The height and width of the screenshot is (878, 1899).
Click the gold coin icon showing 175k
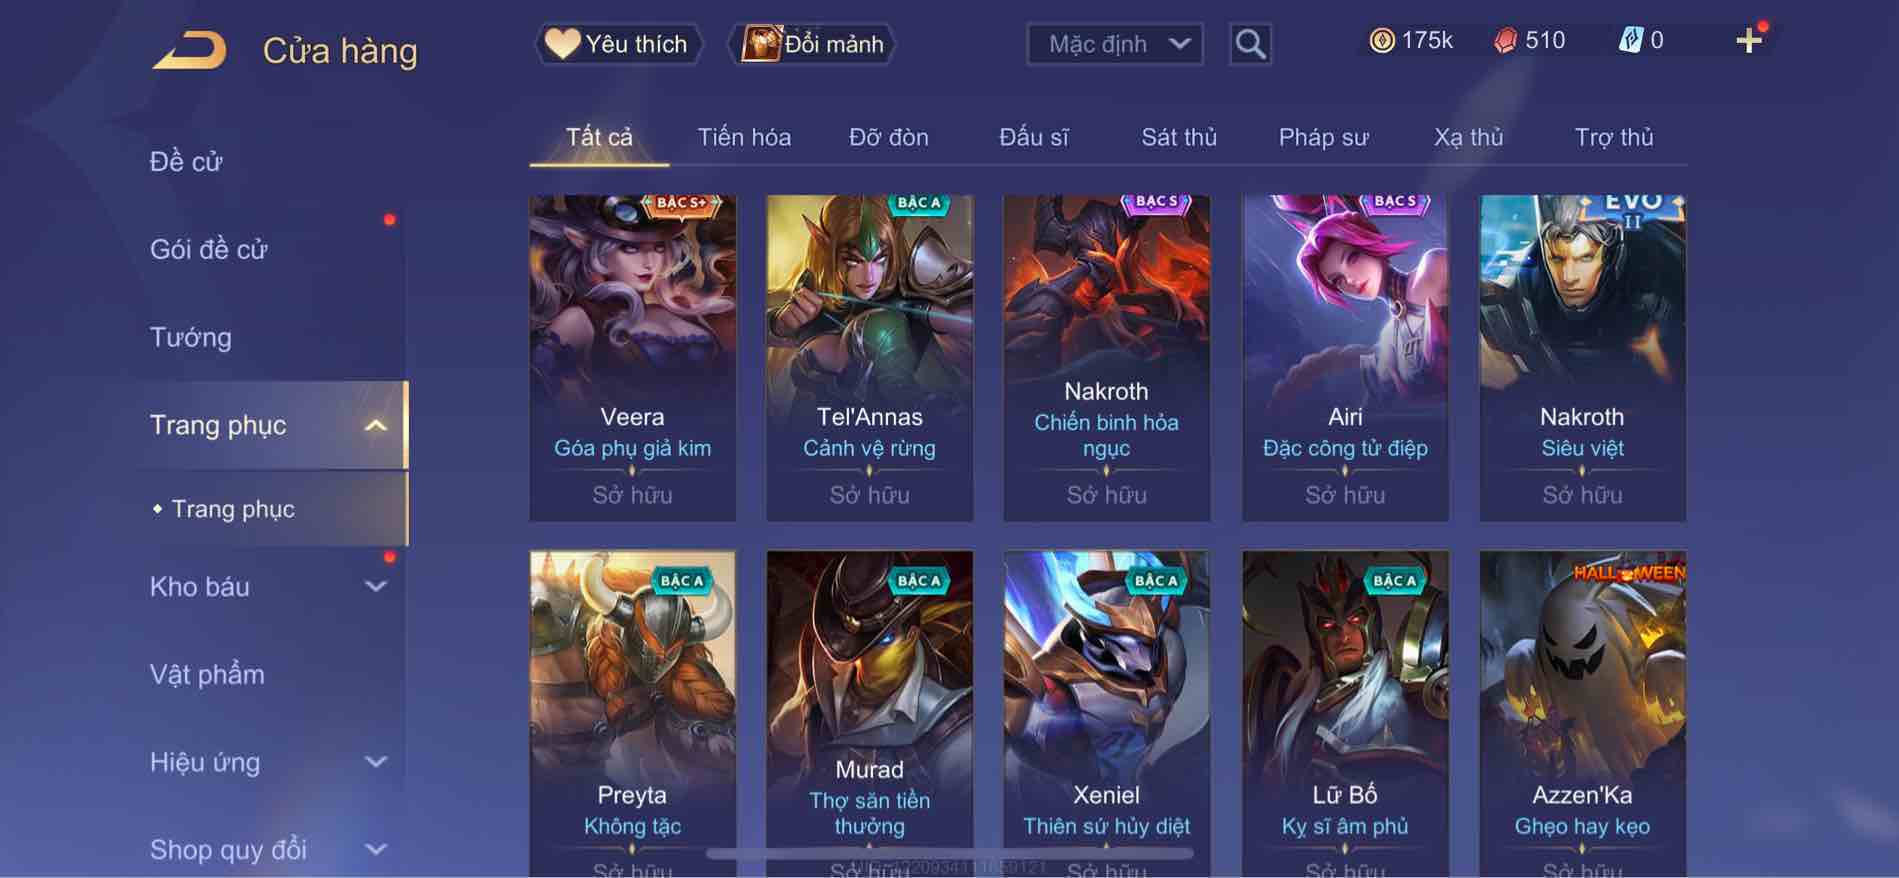pyautogui.click(x=1381, y=40)
